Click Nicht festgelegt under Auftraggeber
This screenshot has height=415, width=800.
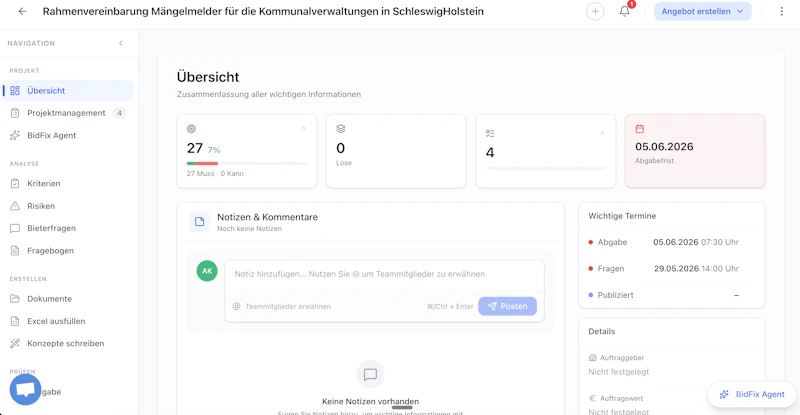tap(618, 372)
